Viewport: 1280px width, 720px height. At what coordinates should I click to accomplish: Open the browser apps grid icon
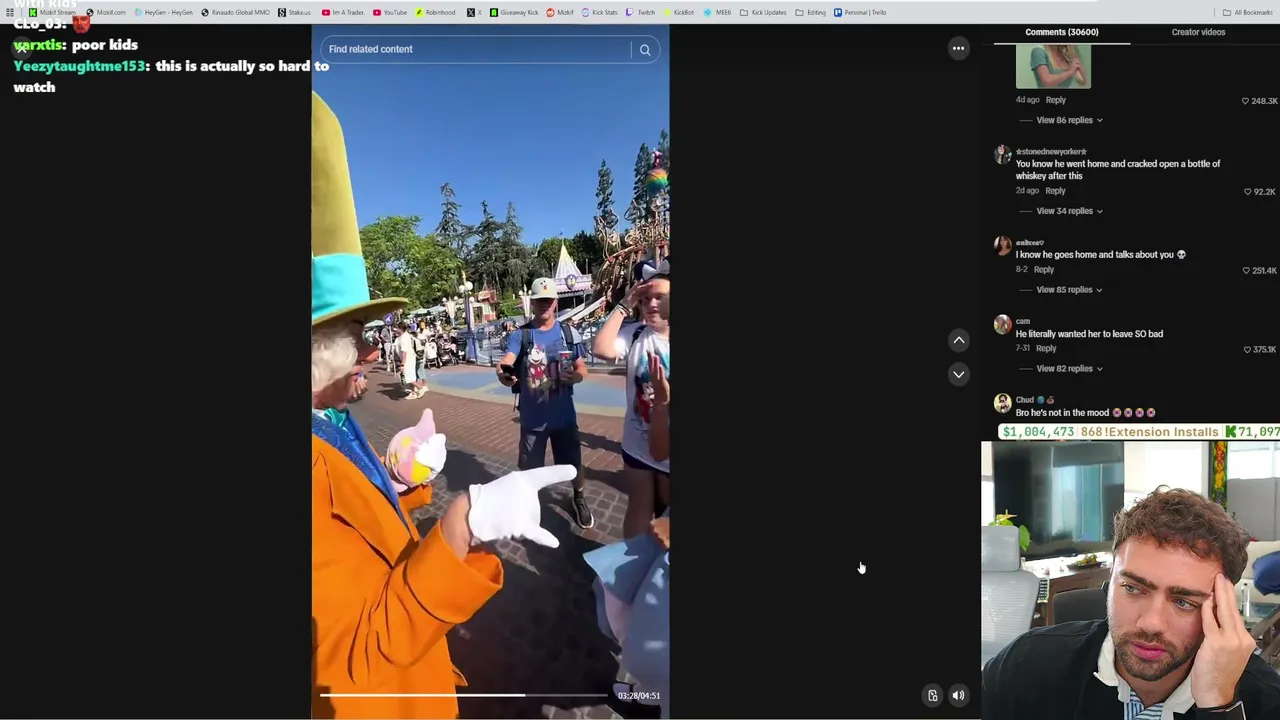coord(9,12)
